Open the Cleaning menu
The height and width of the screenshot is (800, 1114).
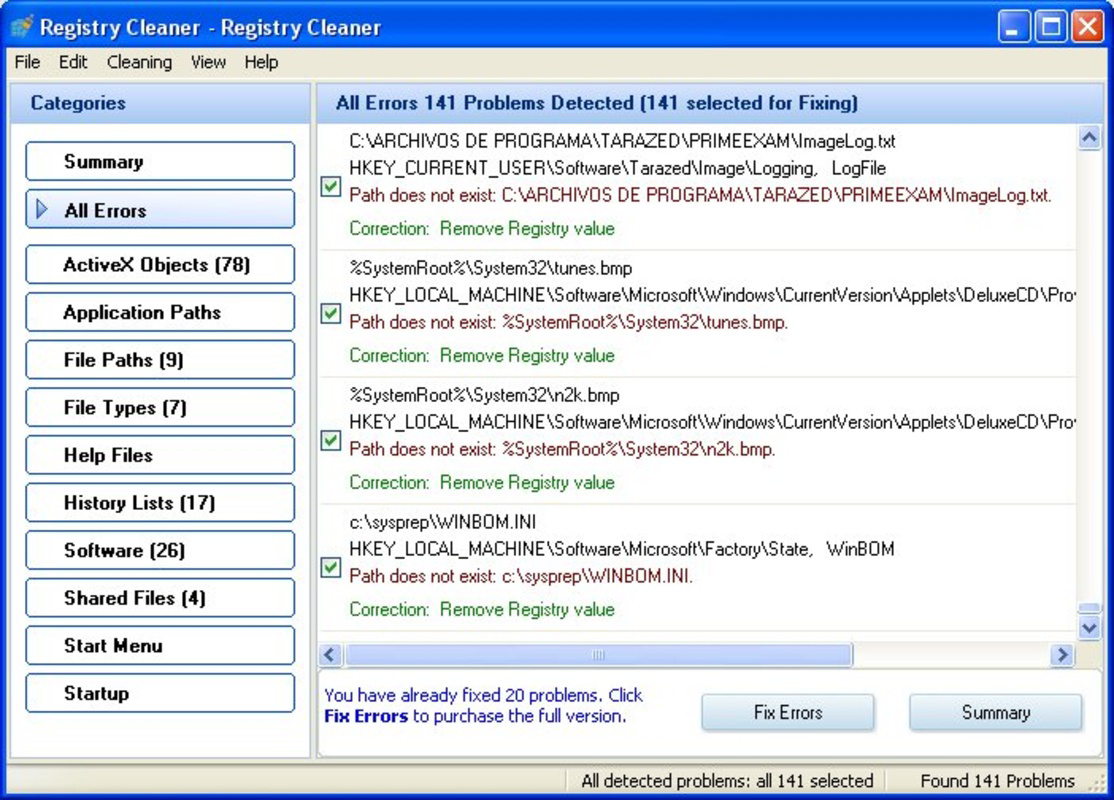pos(139,62)
